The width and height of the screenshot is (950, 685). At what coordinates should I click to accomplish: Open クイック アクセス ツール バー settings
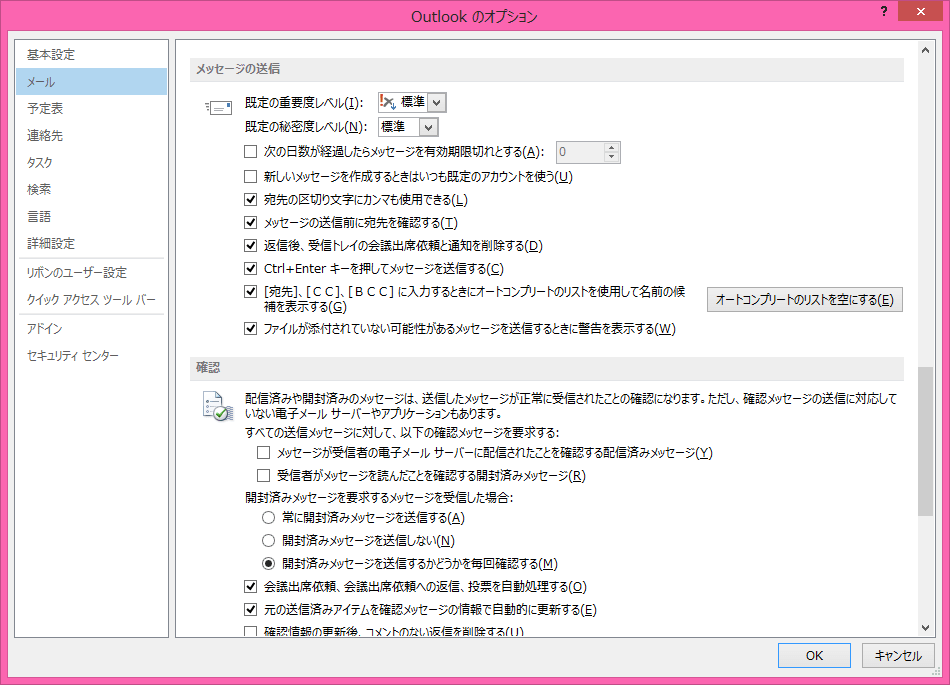click(91, 299)
